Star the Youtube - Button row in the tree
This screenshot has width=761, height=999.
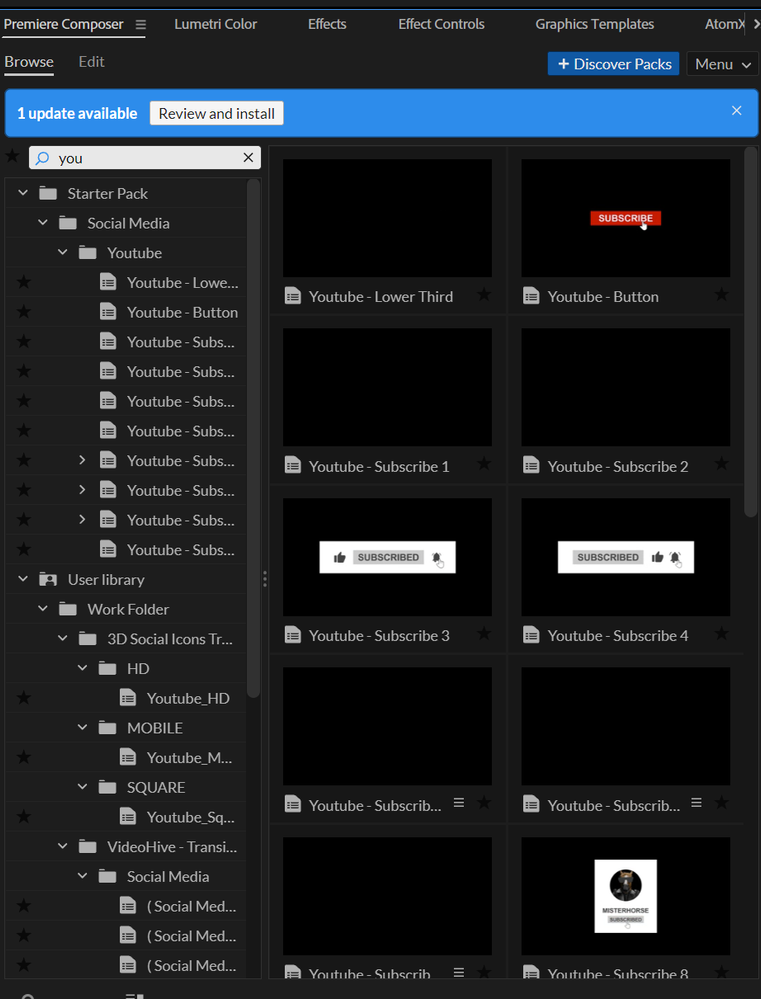[24, 312]
